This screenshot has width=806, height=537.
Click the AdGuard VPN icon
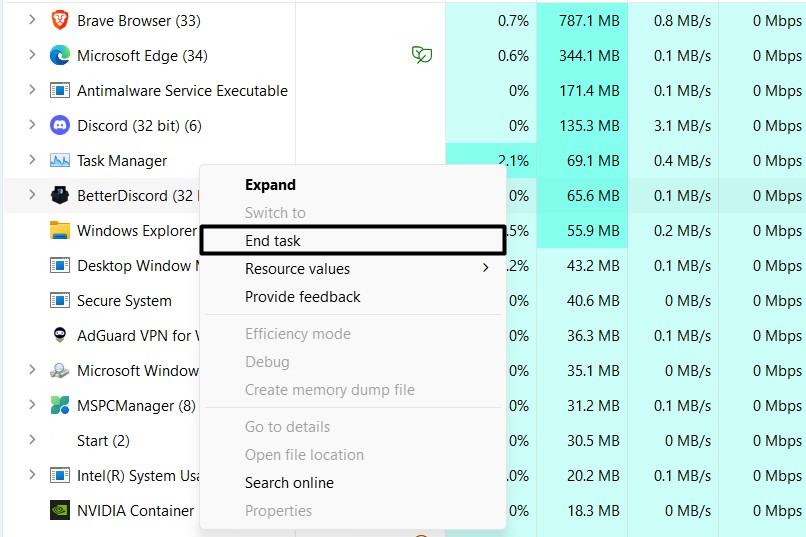pos(60,336)
